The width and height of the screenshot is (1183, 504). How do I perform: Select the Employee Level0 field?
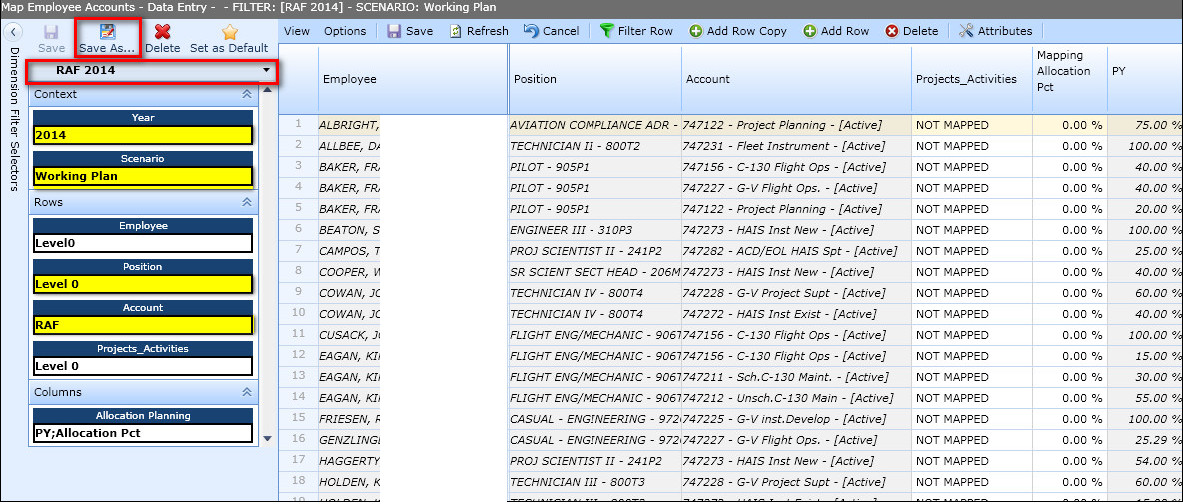pos(143,243)
